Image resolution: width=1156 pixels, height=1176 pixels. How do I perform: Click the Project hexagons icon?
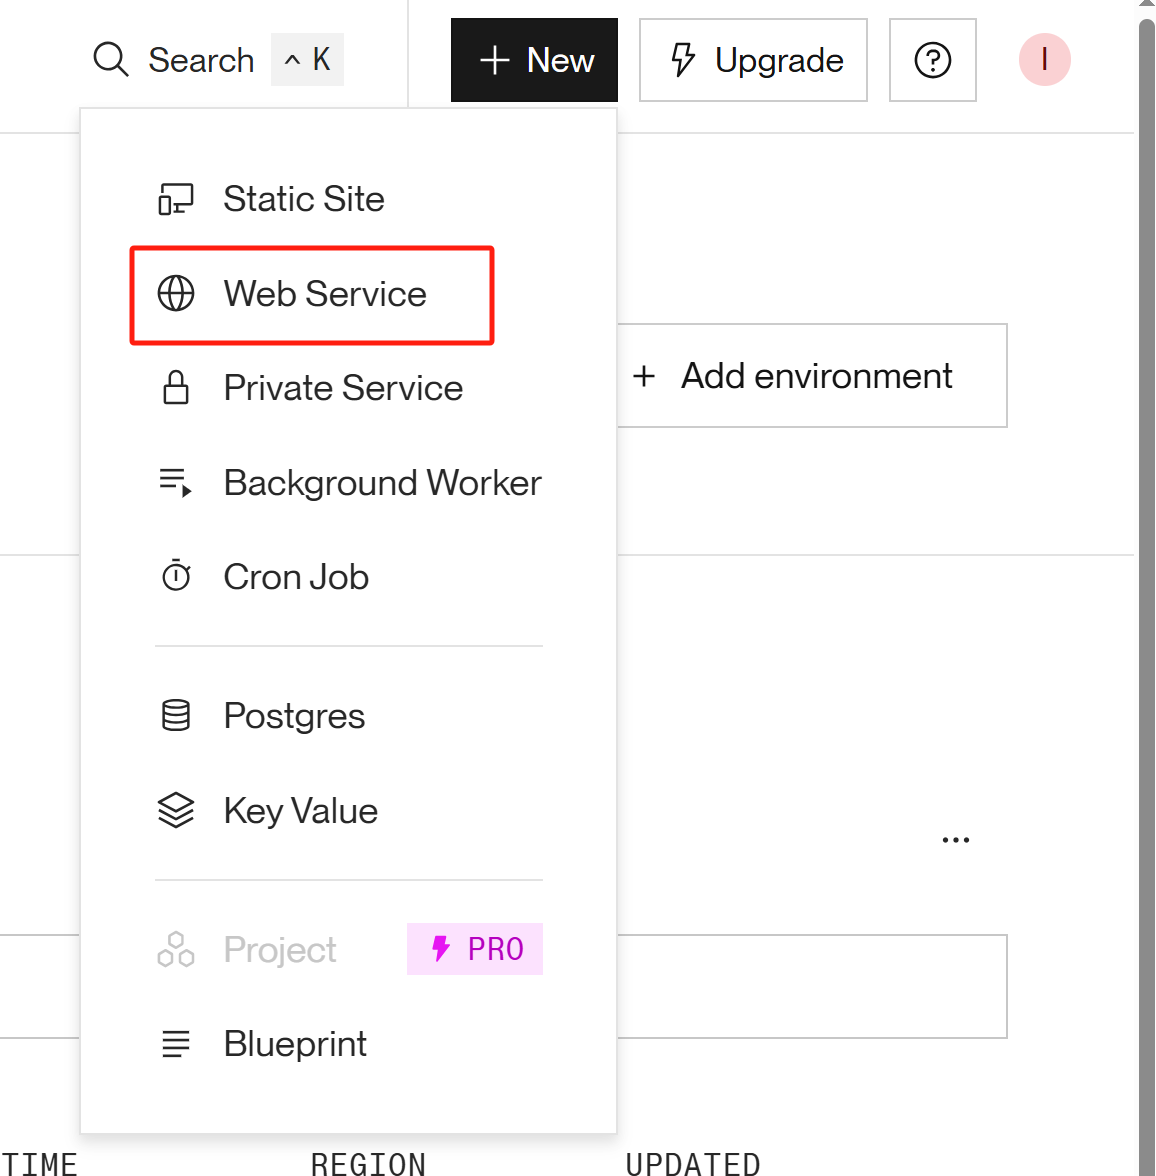tap(176, 950)
